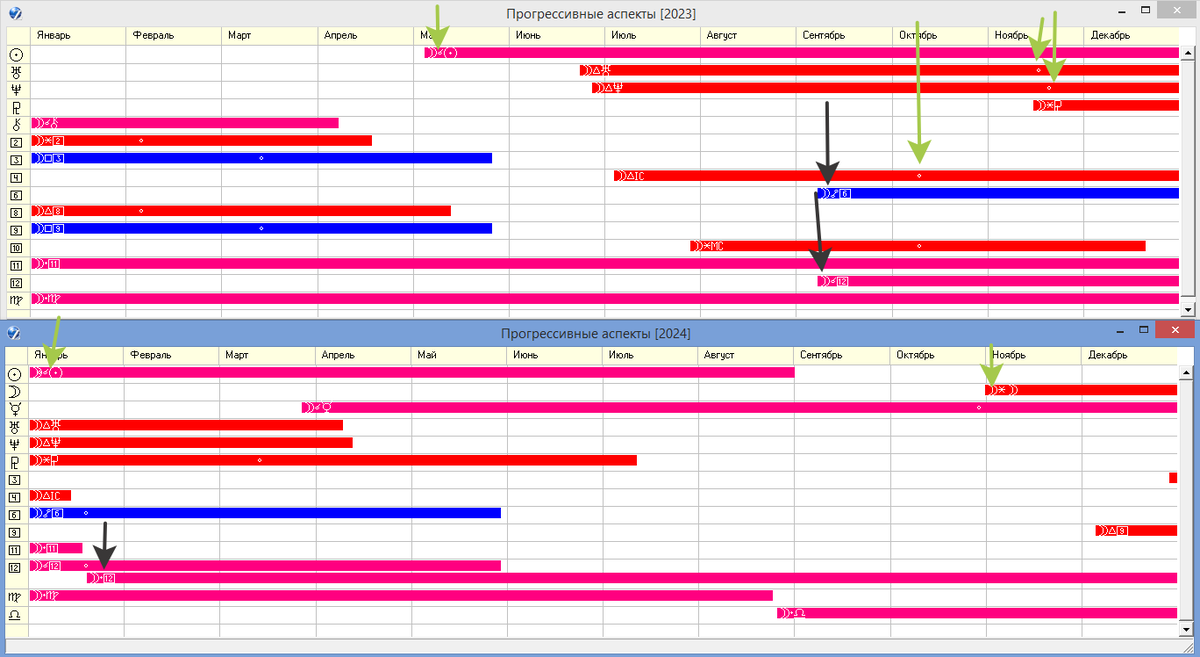Click house 8 row icon in 2023 window
1200x657 pixels.
(16, 211)
